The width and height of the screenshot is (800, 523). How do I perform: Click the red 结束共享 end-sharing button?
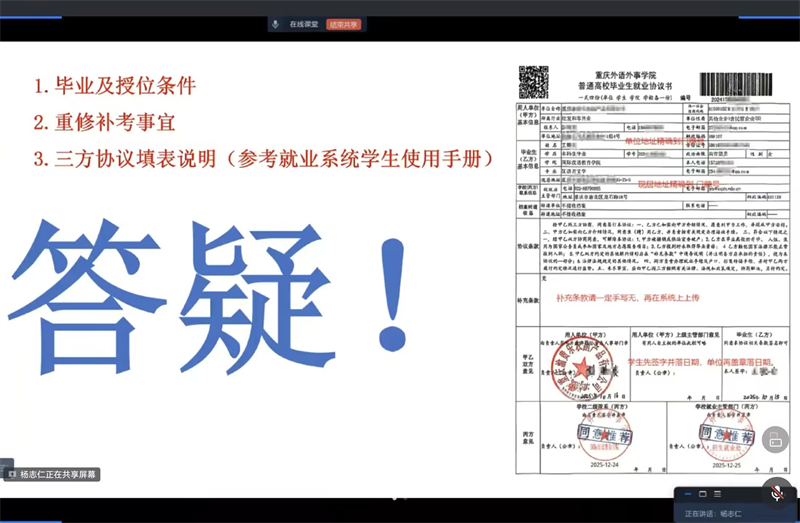pos(344,24)
